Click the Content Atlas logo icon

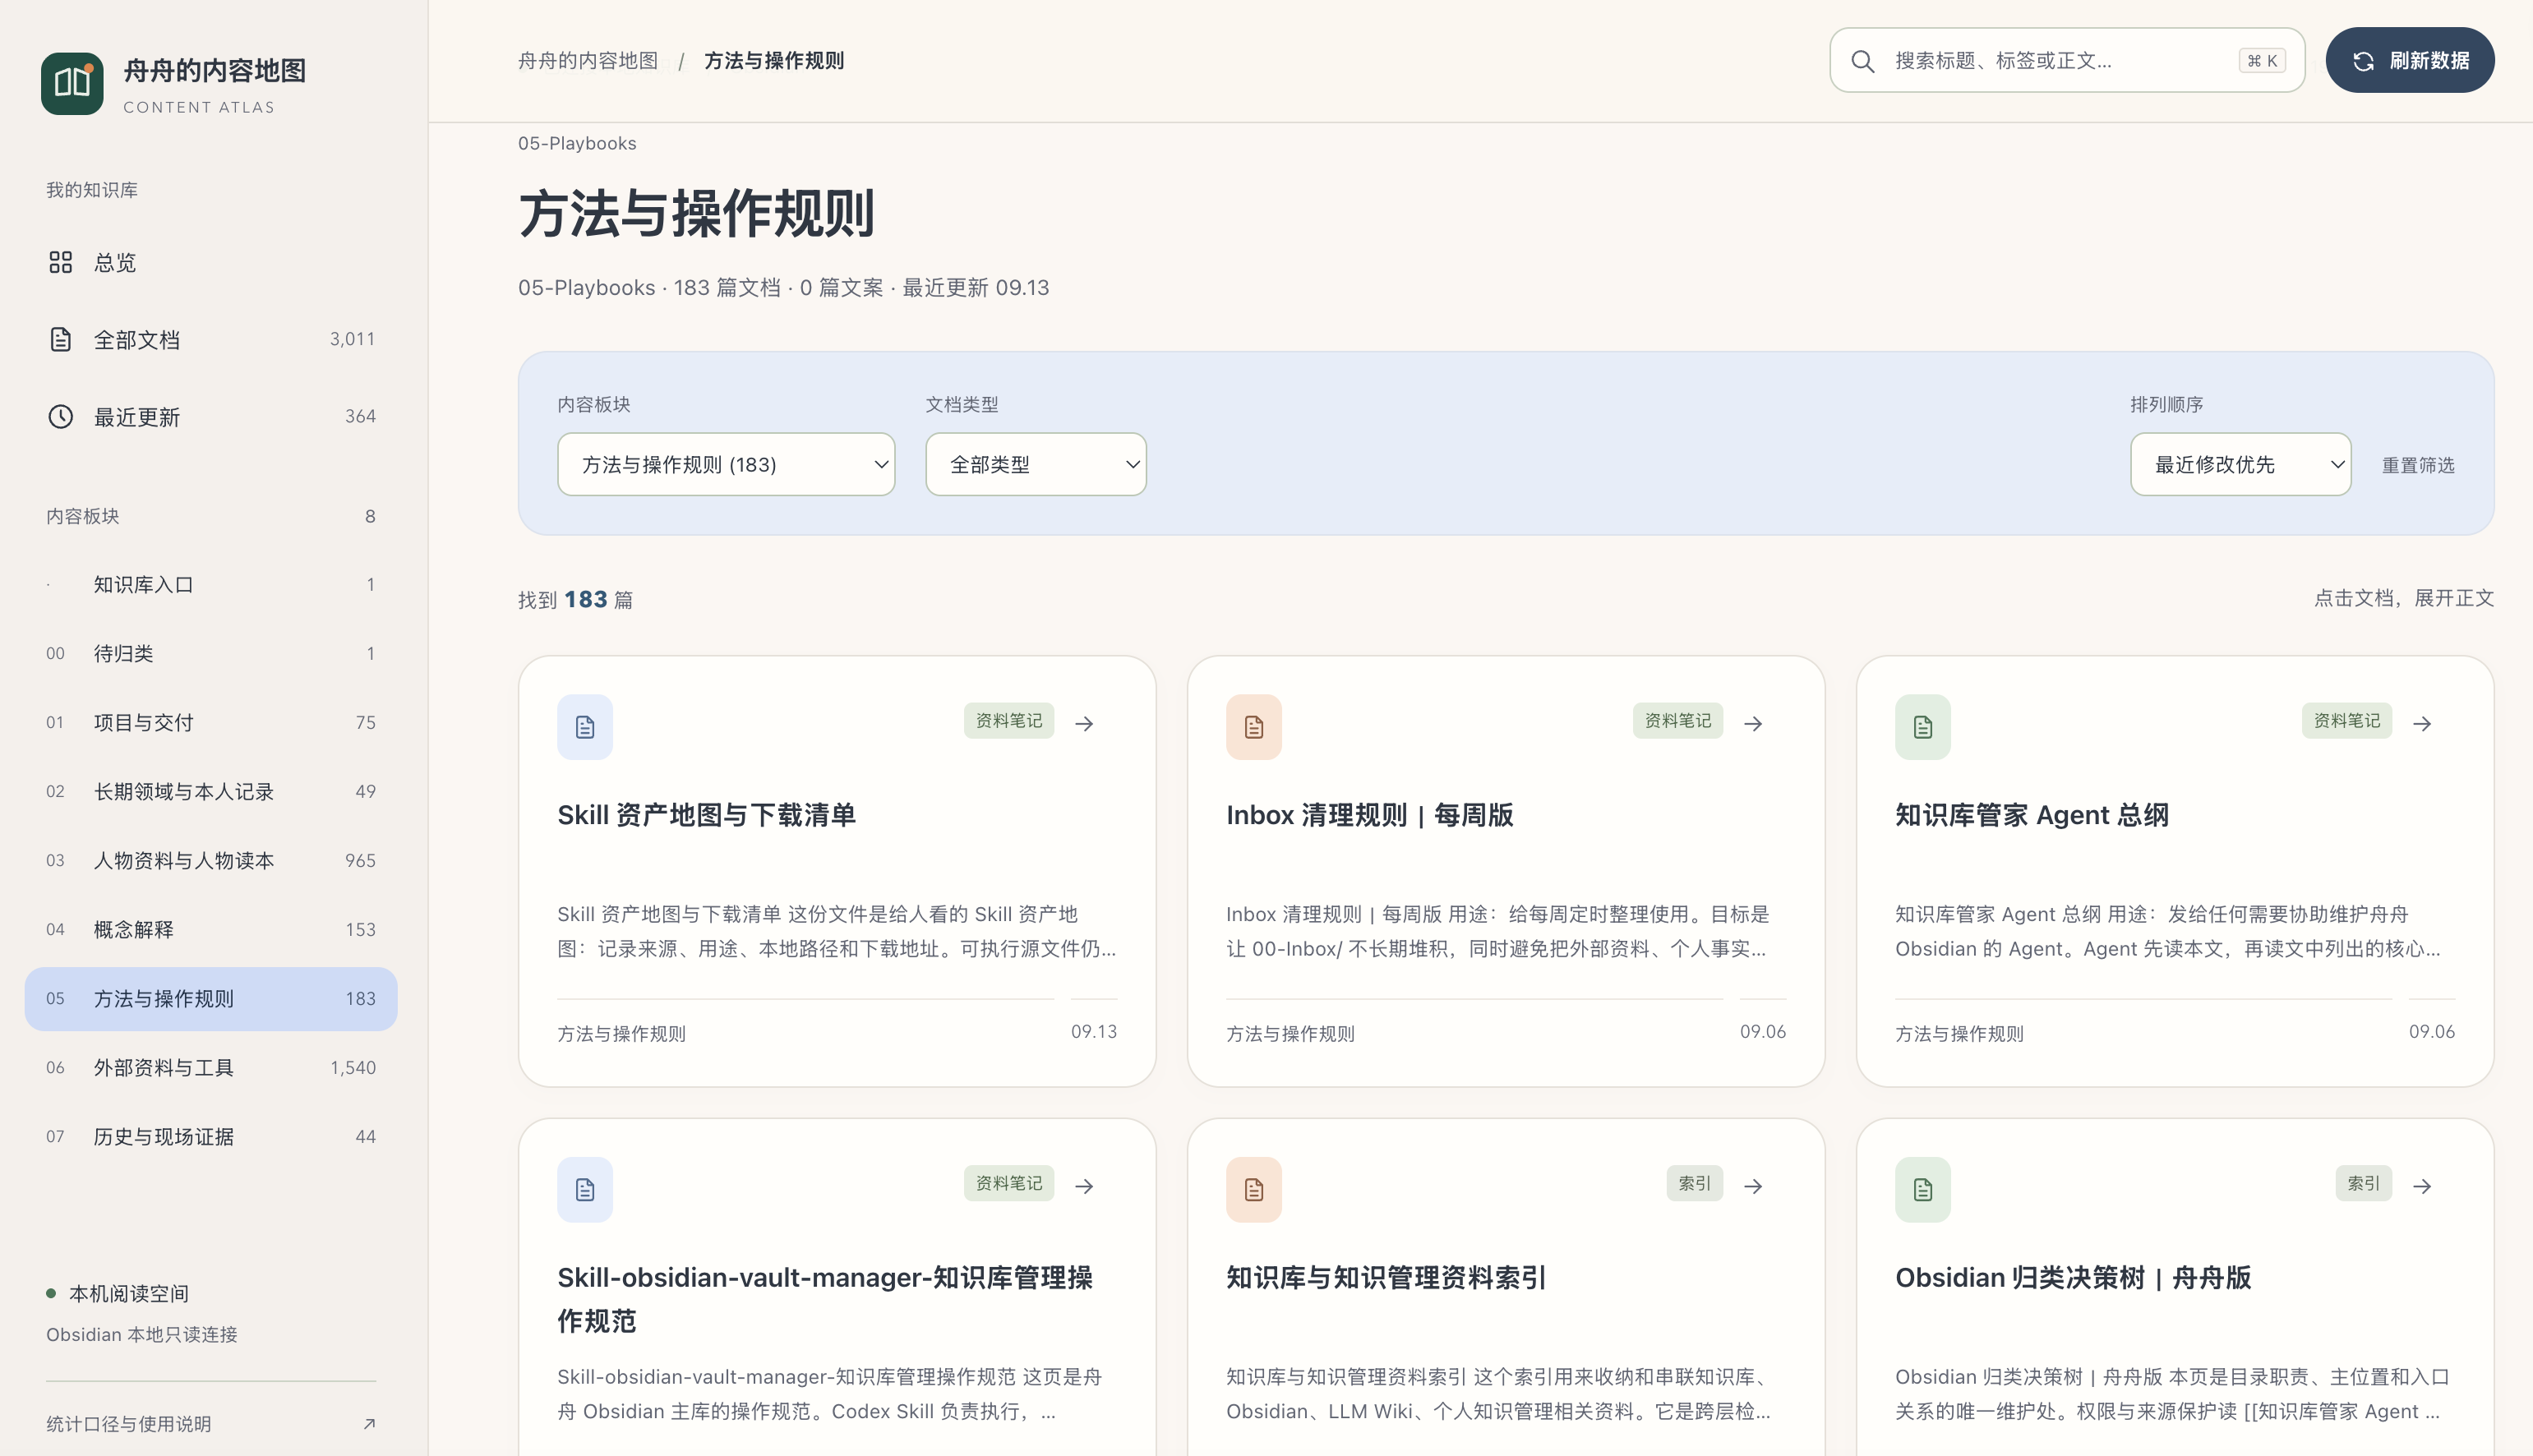(72, 84)
